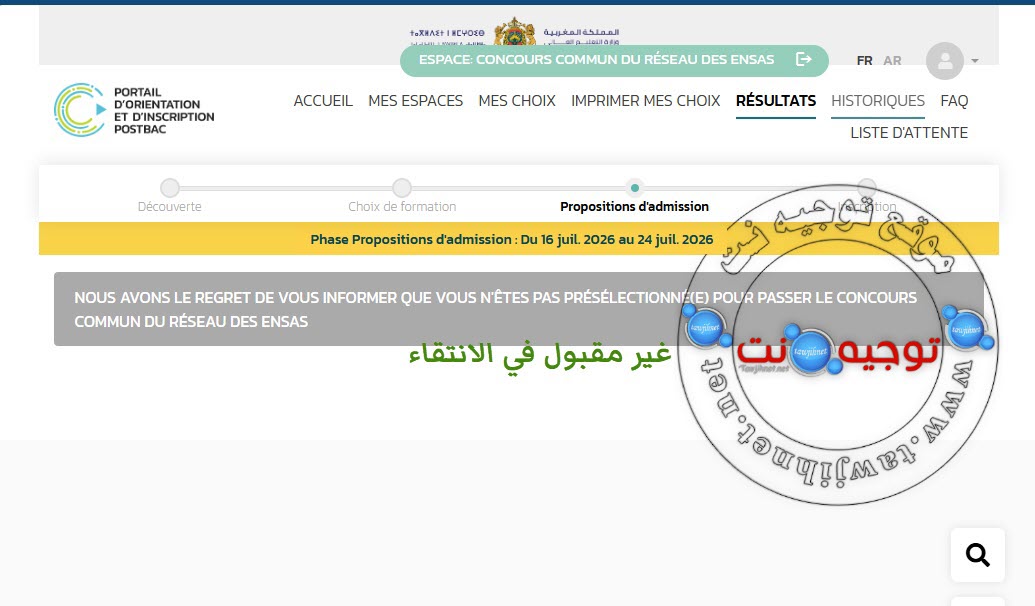Click the ESPACE: CONCOURS COMMUN DU RÉSEAU DES ENSAS button
This screenshot has width=1035, height=606.
[614, 61]
